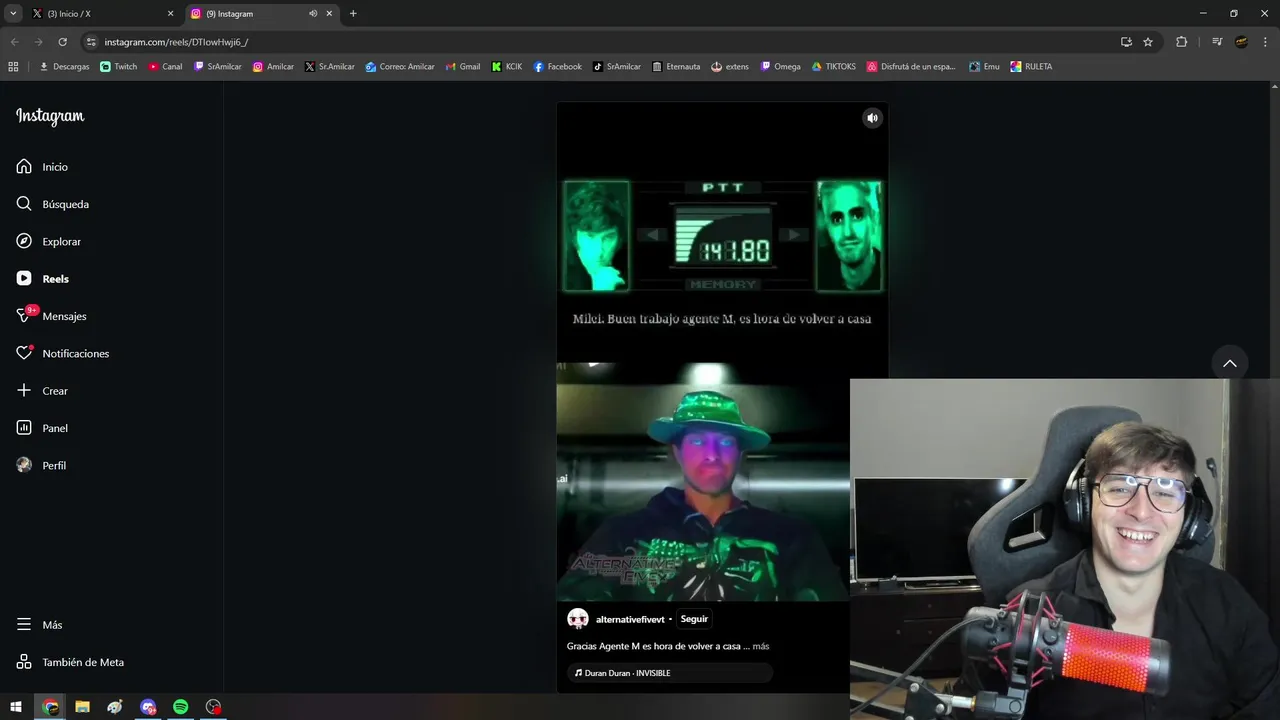Reload the page
Image resolution: width=1280 pixels, height=720 pixels.
[x=62, y=42]
